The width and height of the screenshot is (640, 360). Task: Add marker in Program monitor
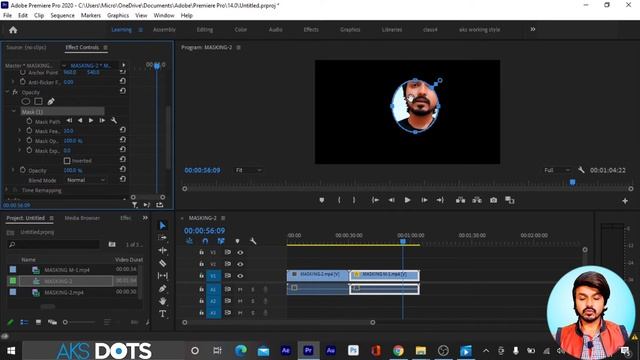[322, 200]
